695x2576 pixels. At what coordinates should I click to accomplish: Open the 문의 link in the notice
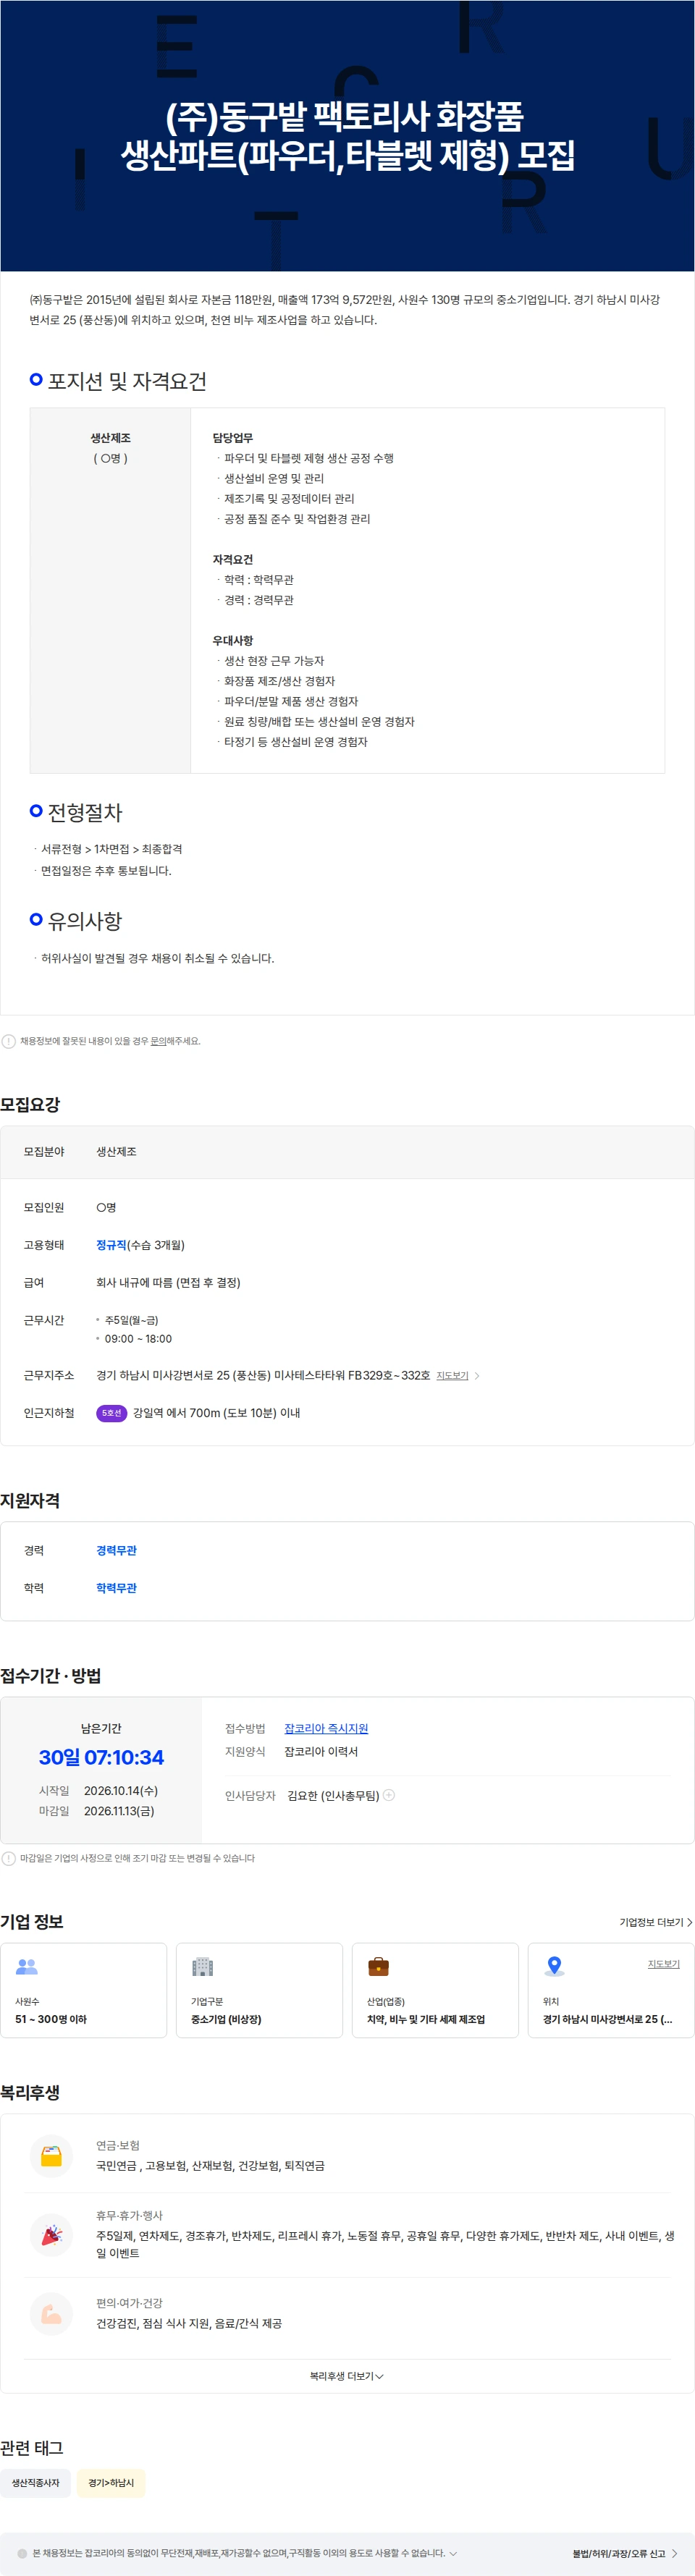pyautogui.click(x=158, y=1040)
